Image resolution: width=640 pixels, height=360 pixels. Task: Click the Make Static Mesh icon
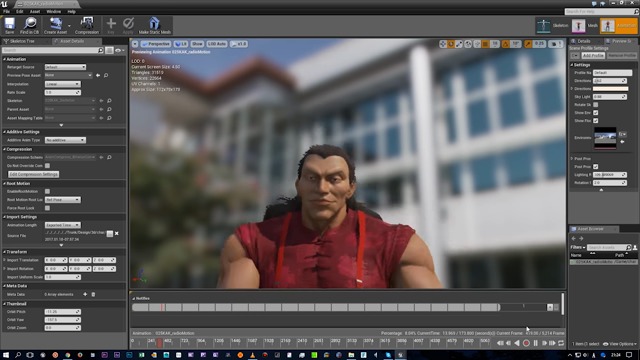154,25
